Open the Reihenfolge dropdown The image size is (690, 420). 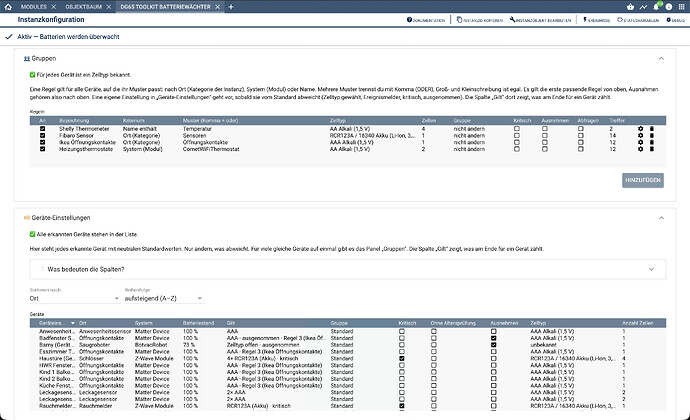point(164,298)
